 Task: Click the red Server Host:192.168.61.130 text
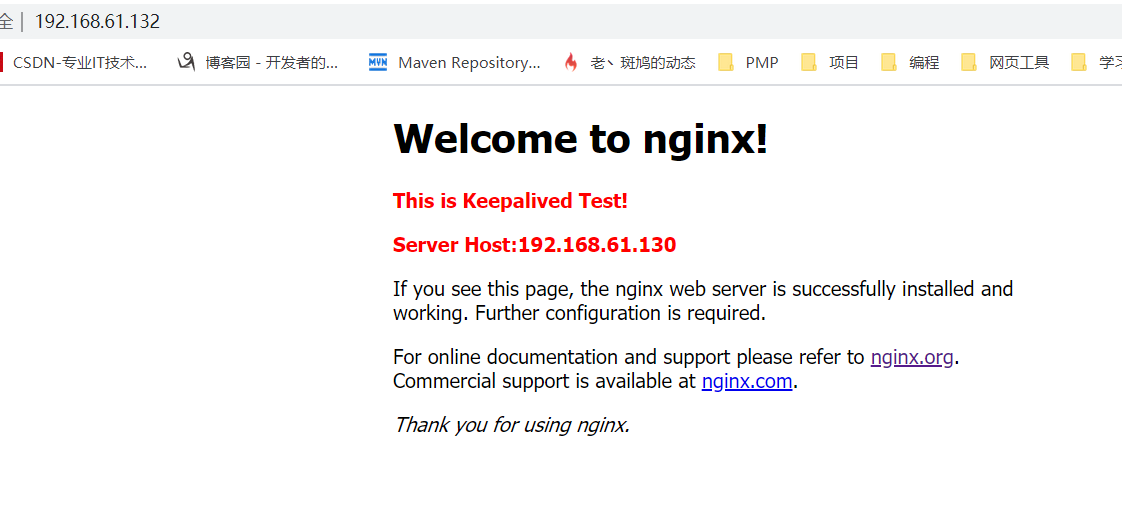point(535,245)
